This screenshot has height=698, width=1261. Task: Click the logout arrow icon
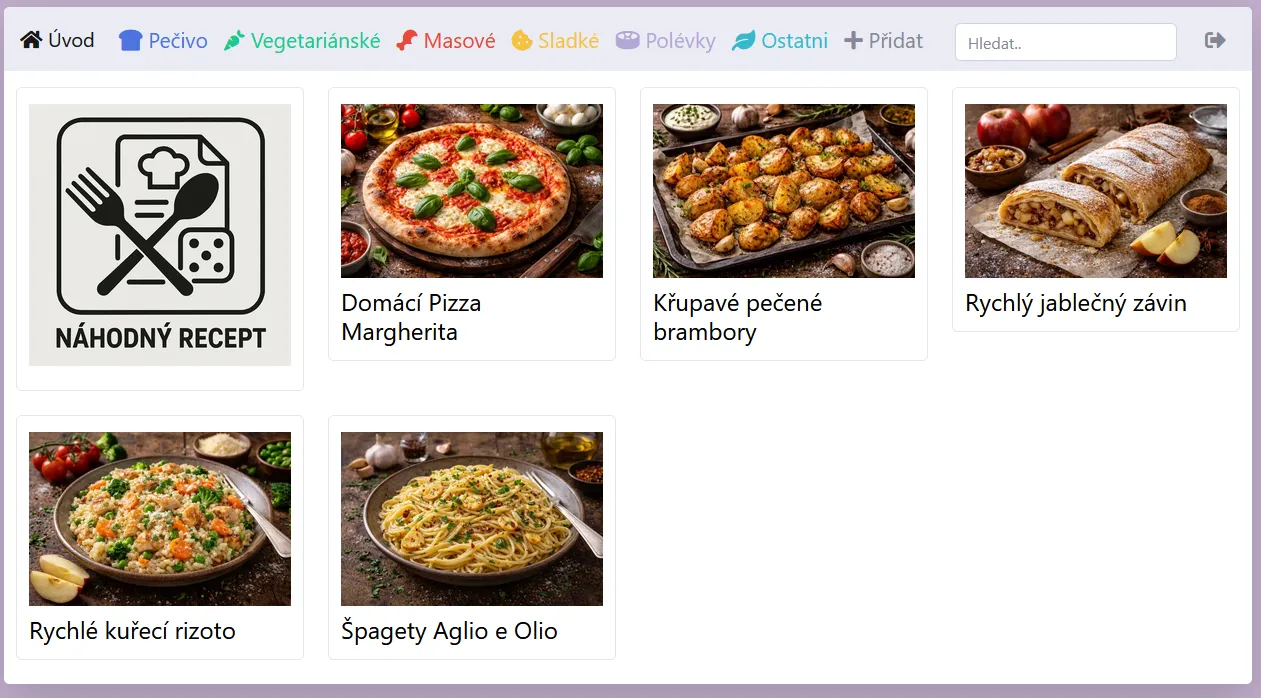coord(1215,40)
